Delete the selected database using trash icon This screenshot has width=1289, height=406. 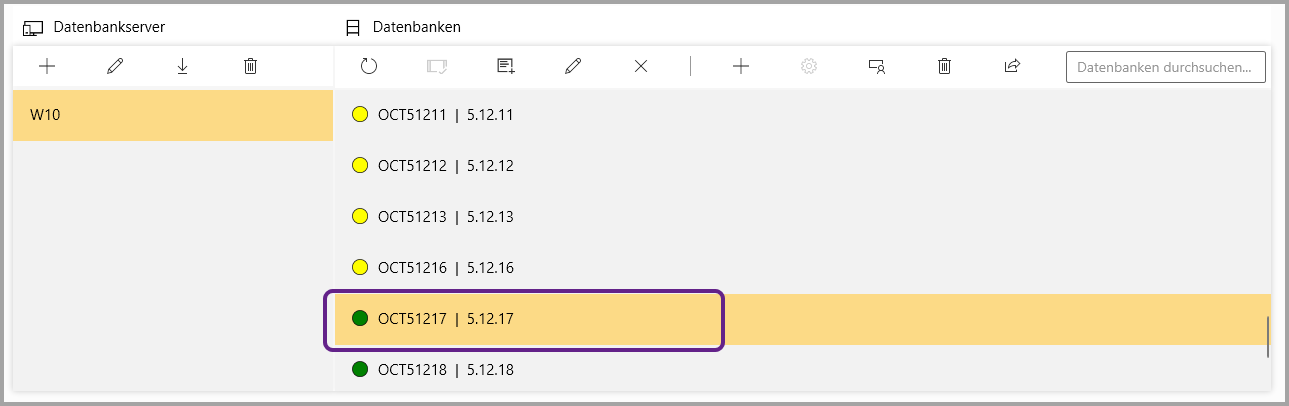point(944,67)
